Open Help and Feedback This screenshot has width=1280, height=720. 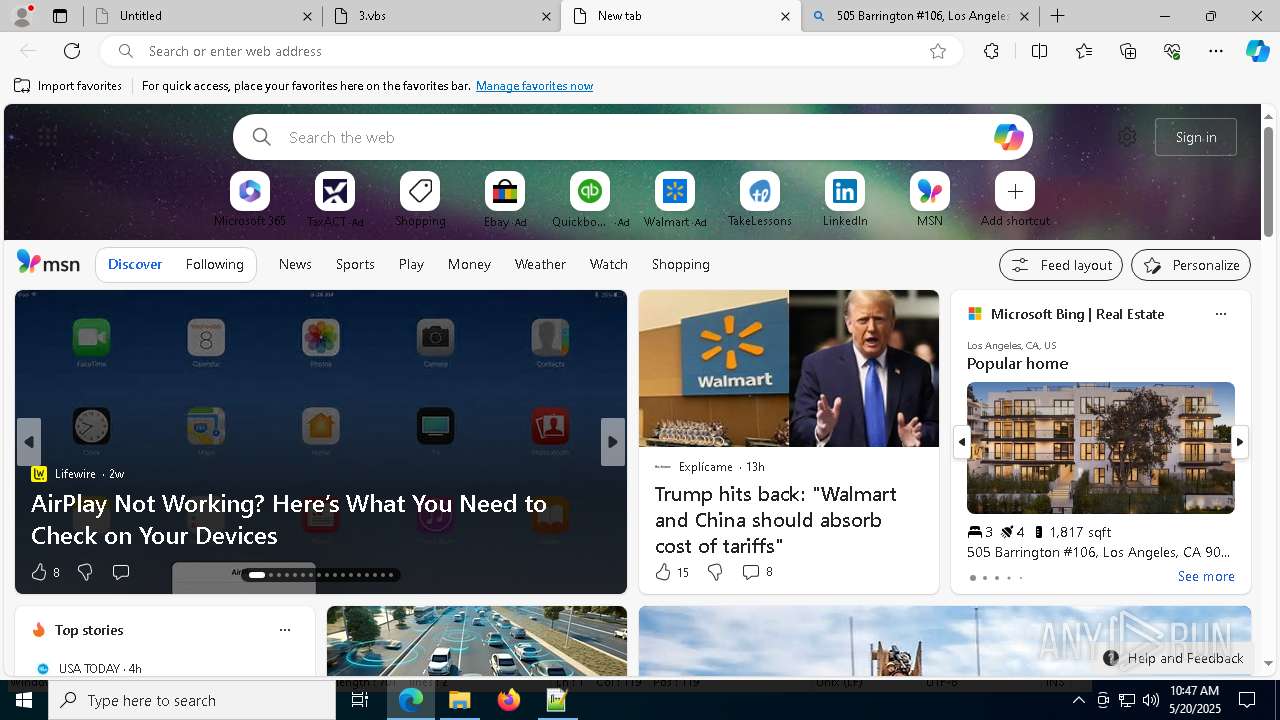click(1174, 658)
